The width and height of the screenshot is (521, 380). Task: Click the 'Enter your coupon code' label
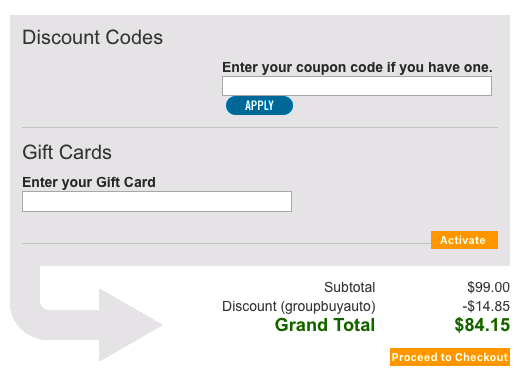point(357,67)
